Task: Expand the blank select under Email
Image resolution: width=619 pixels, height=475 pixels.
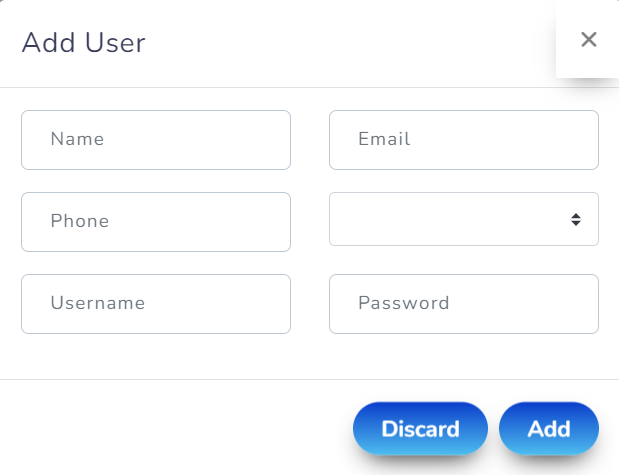Action: pyautogui.click(x=450, y=219)
